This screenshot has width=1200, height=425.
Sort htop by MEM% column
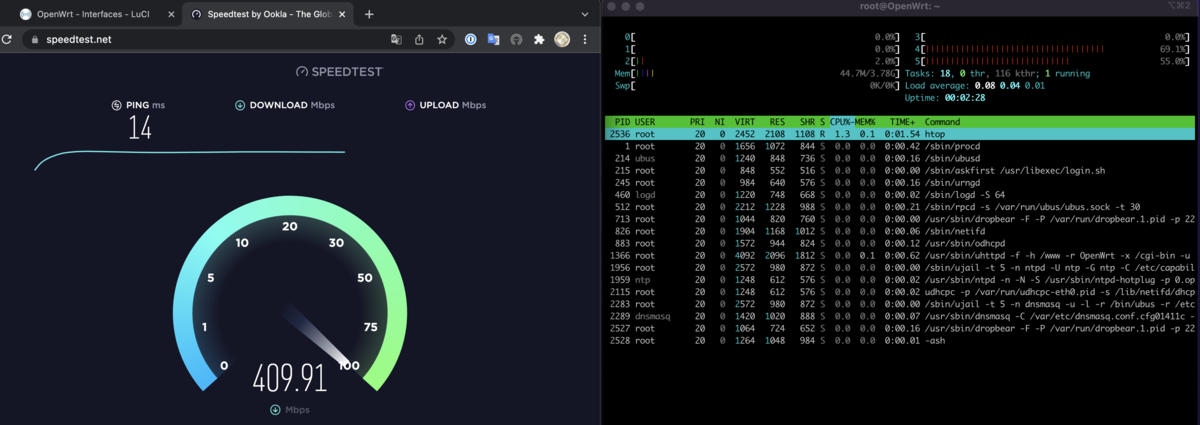coord(864,122)
